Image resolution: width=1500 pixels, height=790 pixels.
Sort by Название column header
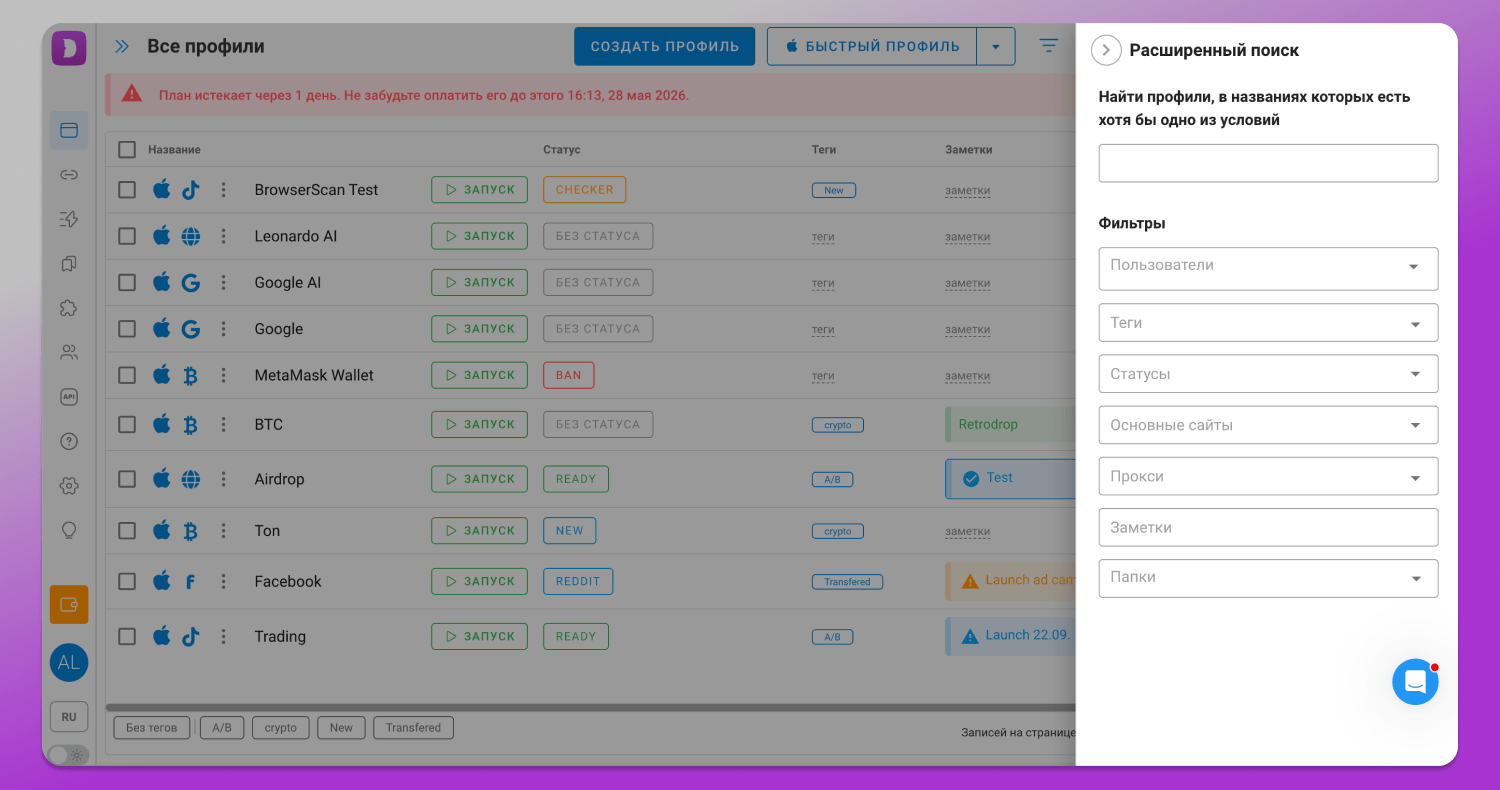click(174, 149)
